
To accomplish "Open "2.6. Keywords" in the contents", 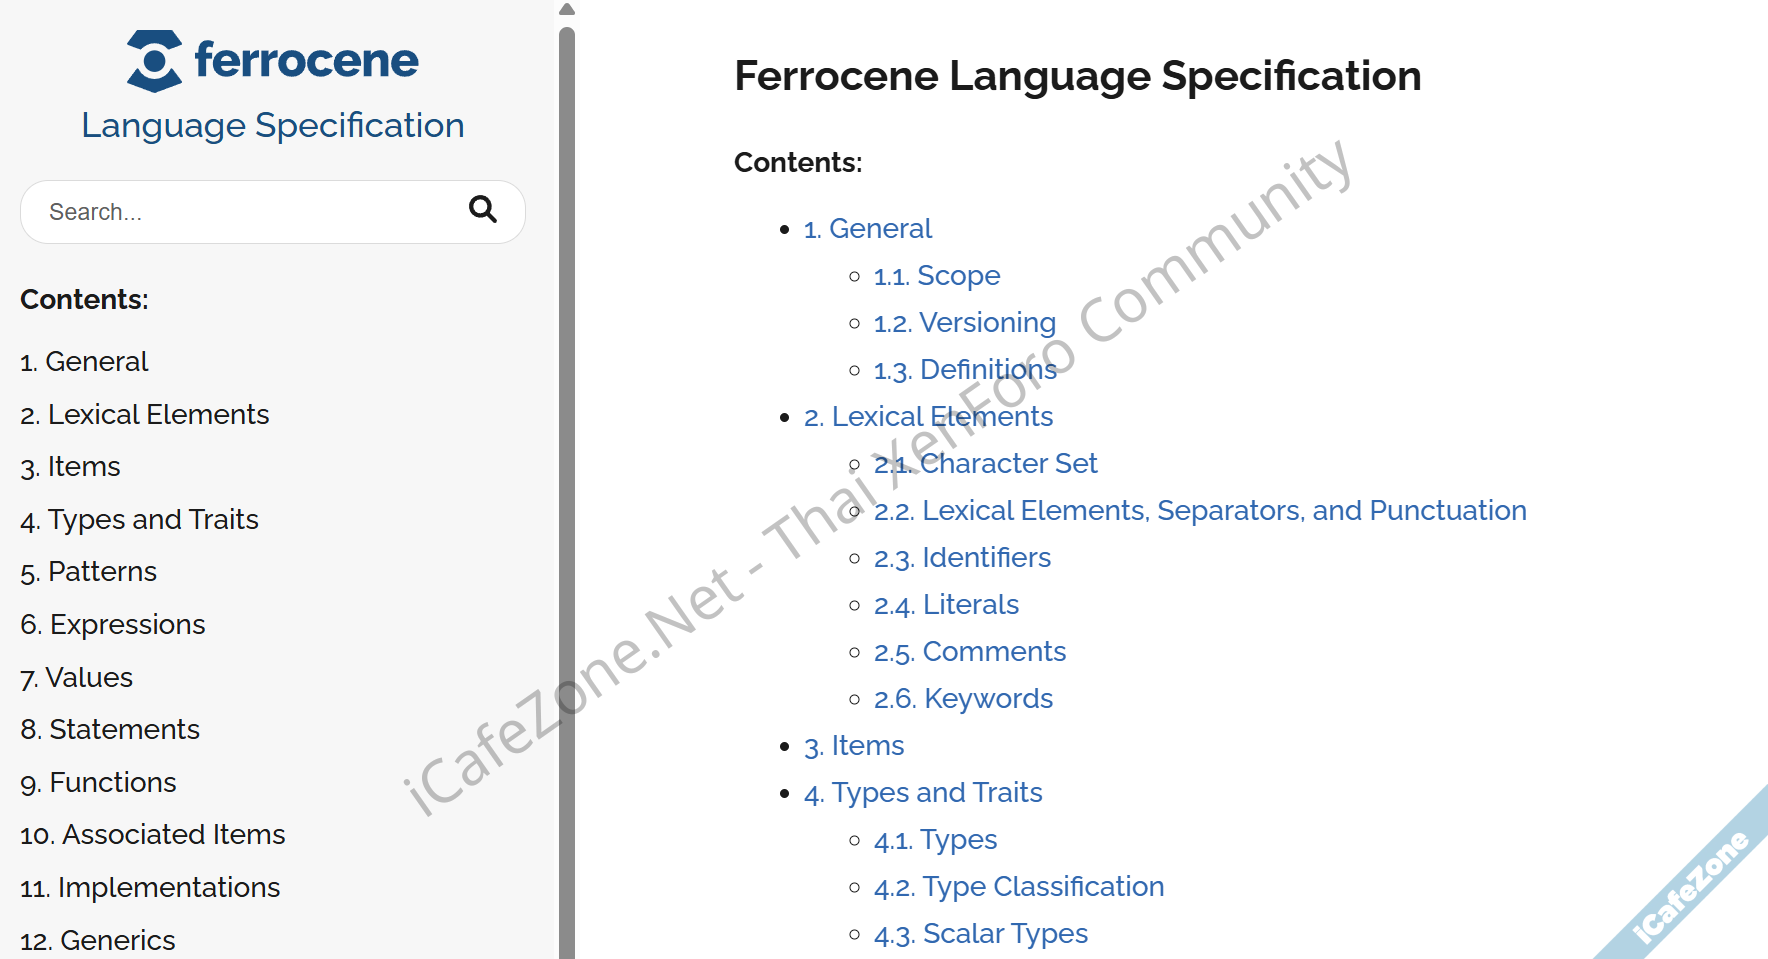I will point(963,698).
